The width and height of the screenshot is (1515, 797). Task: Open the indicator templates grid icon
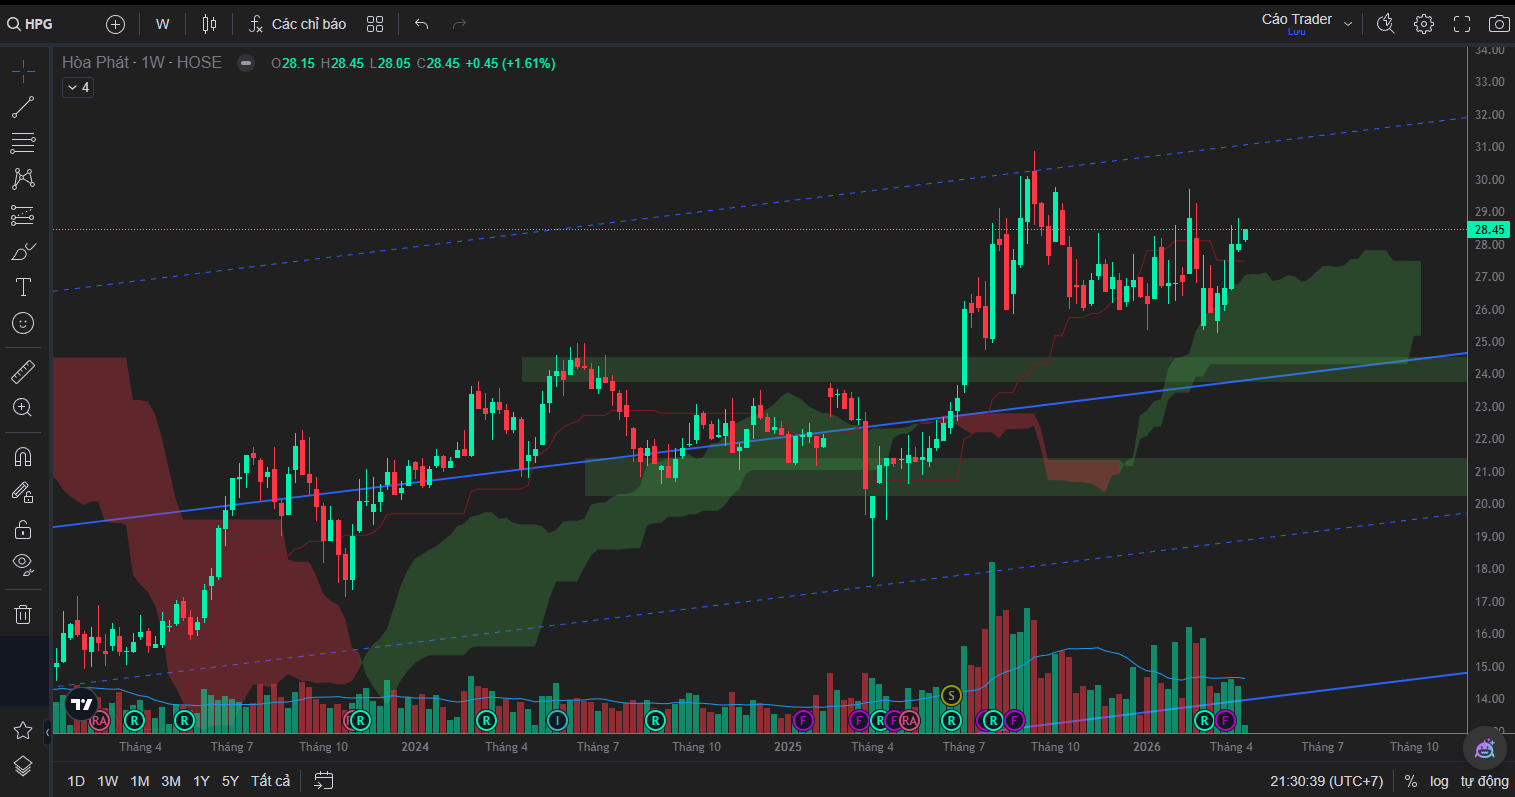pos(375,24)
